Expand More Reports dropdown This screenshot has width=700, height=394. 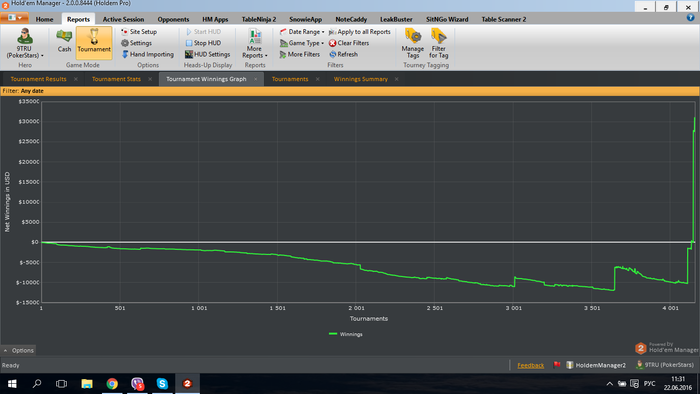255,43
